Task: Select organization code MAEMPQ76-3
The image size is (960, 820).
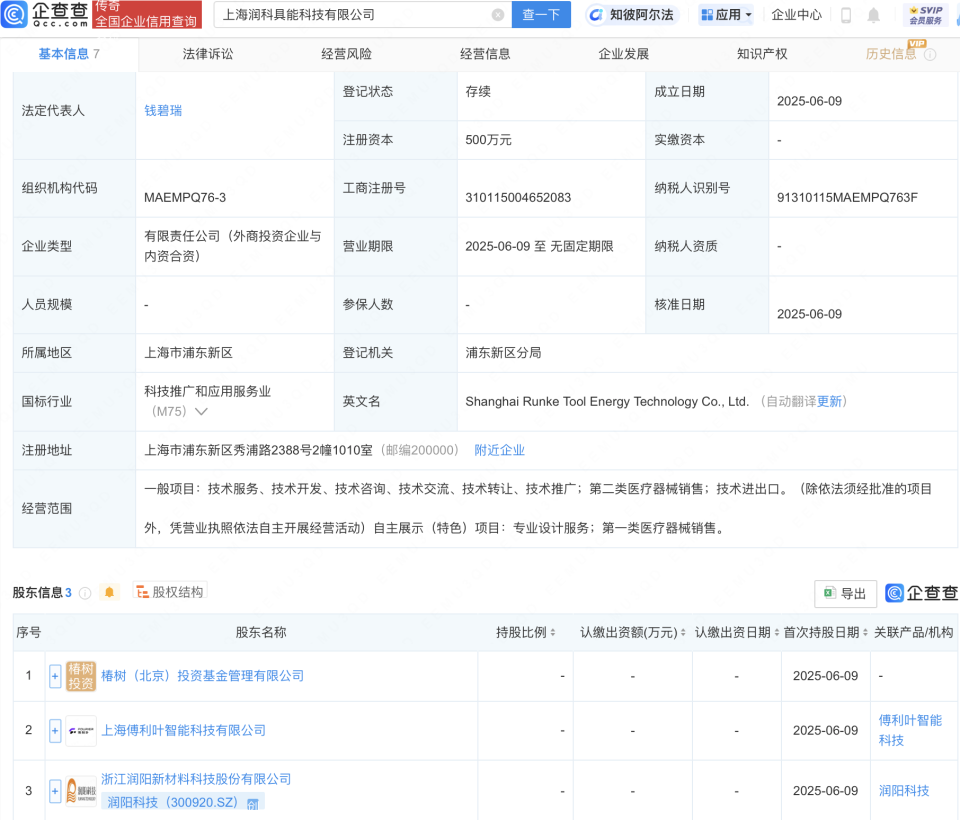Action: coord(185,197)
